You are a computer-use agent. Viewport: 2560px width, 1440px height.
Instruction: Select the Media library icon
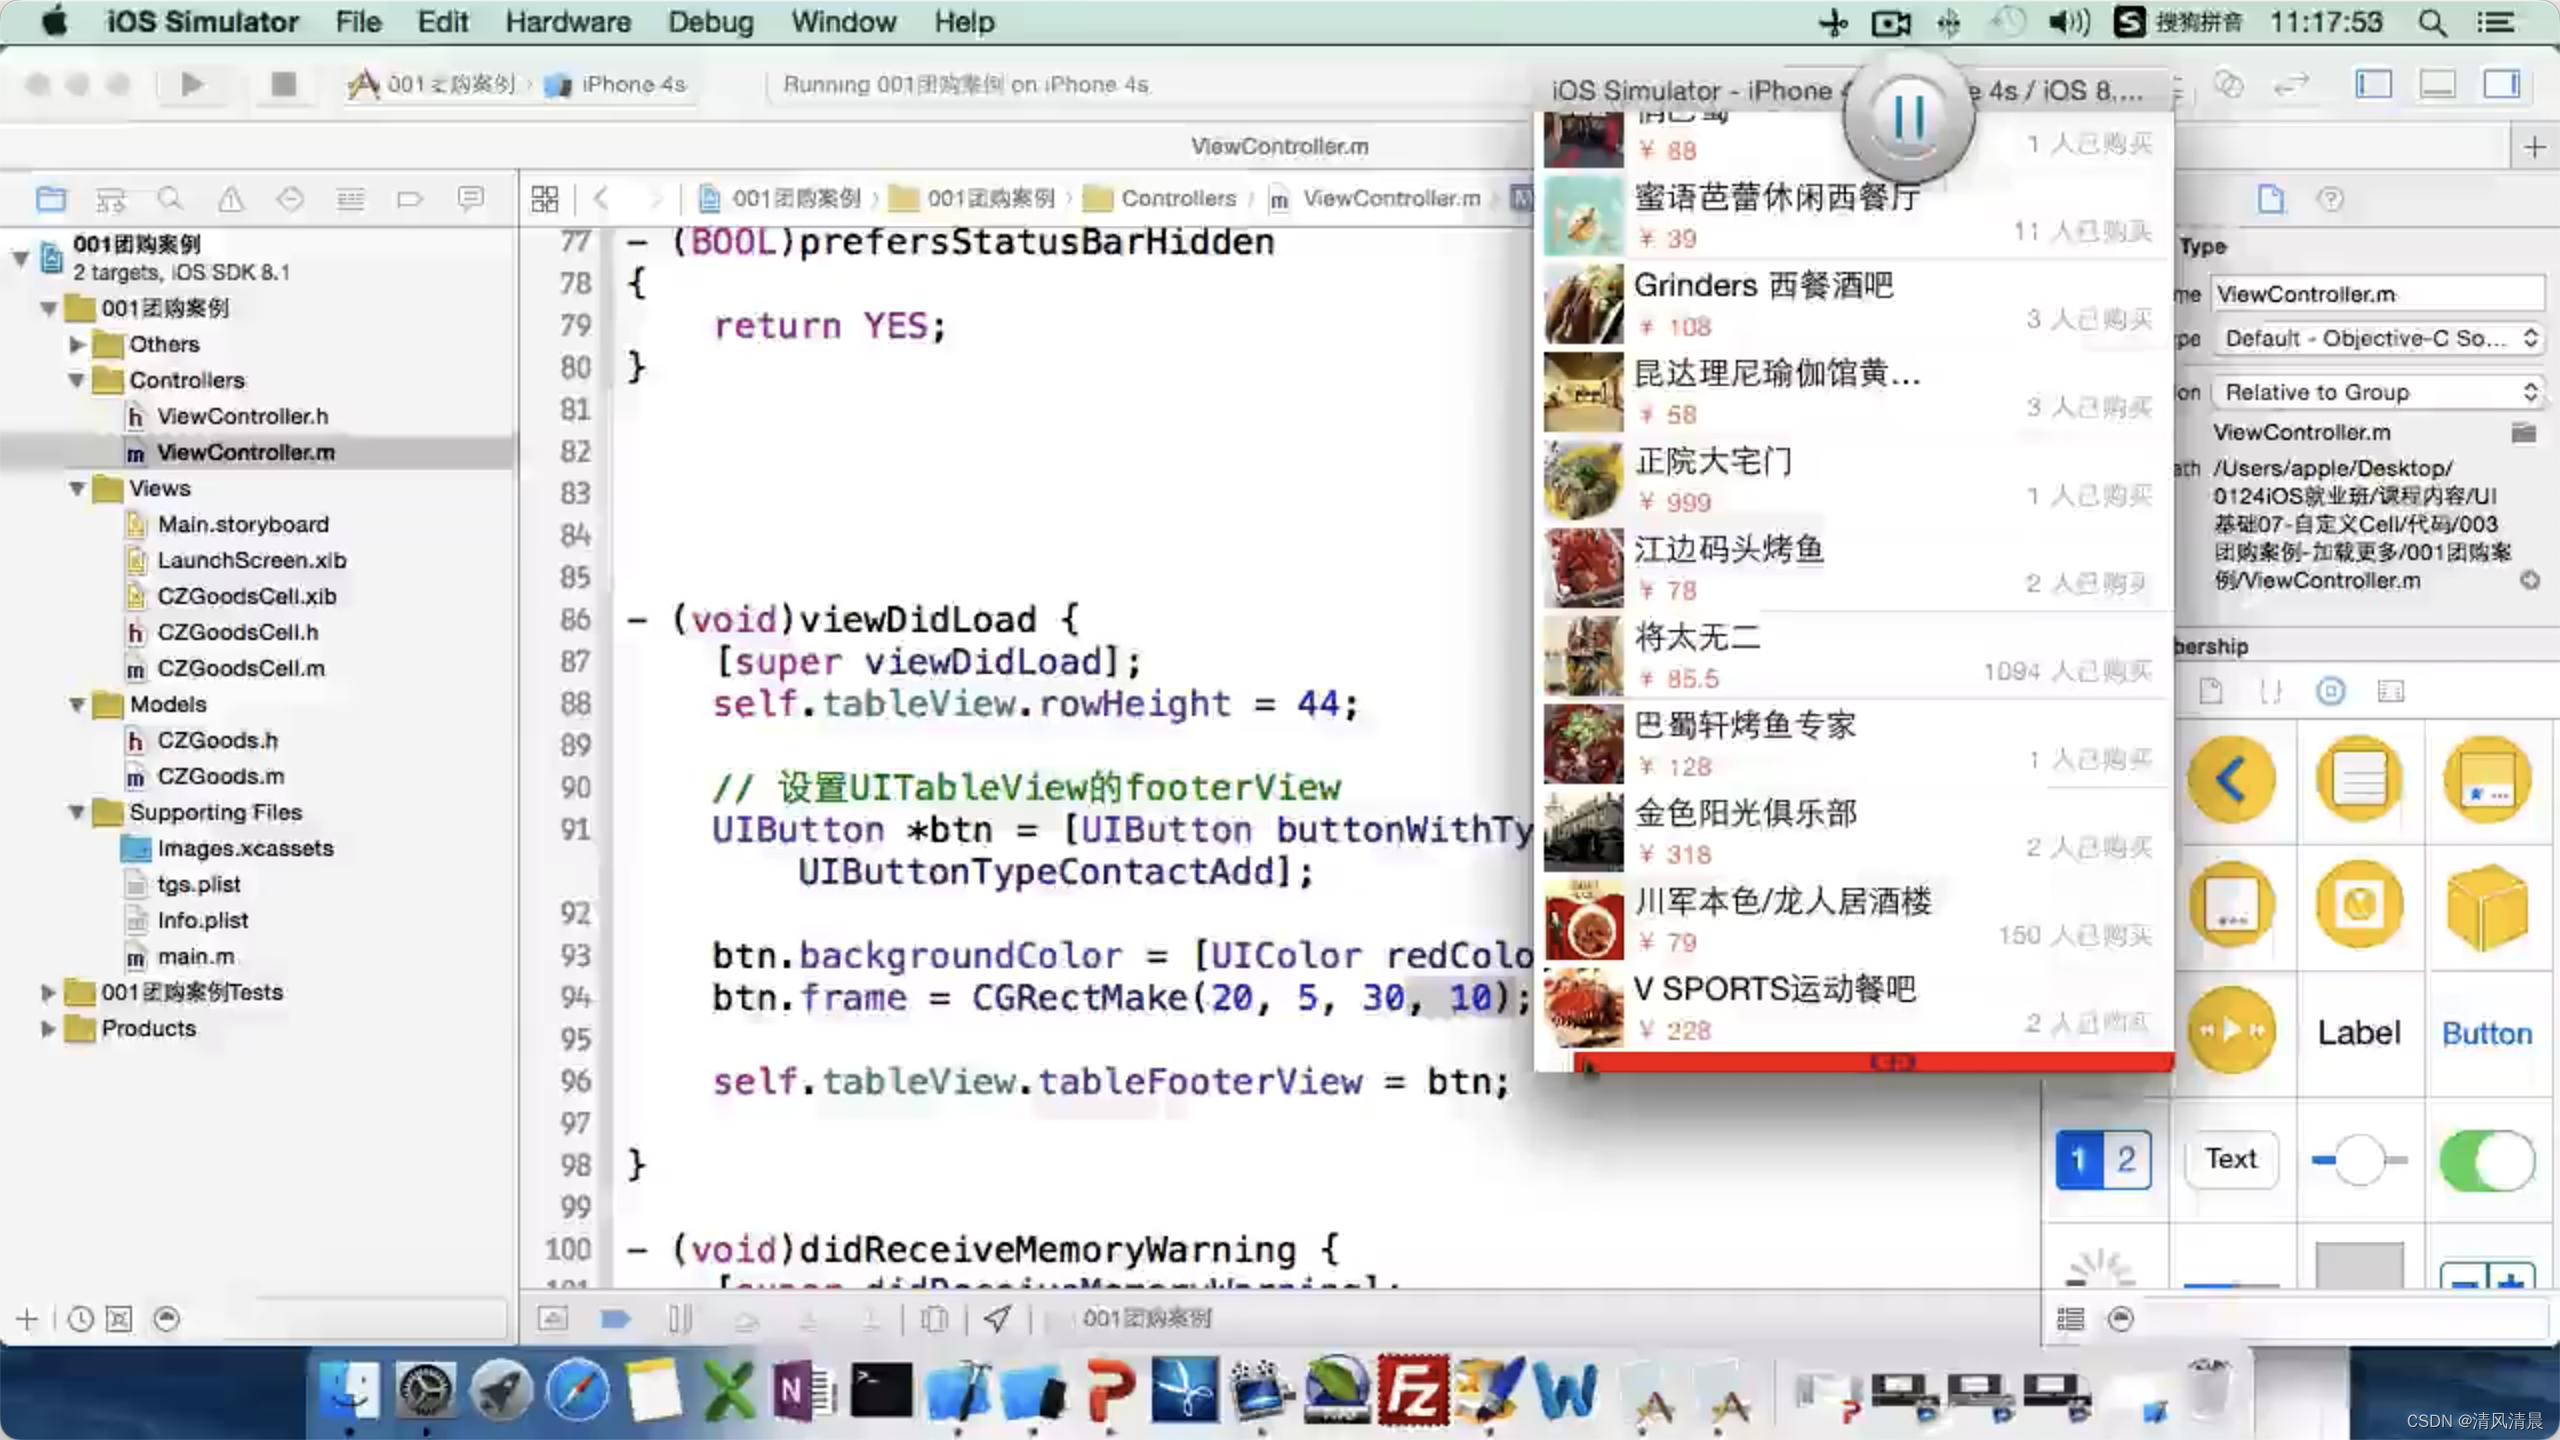point(2390,691)
